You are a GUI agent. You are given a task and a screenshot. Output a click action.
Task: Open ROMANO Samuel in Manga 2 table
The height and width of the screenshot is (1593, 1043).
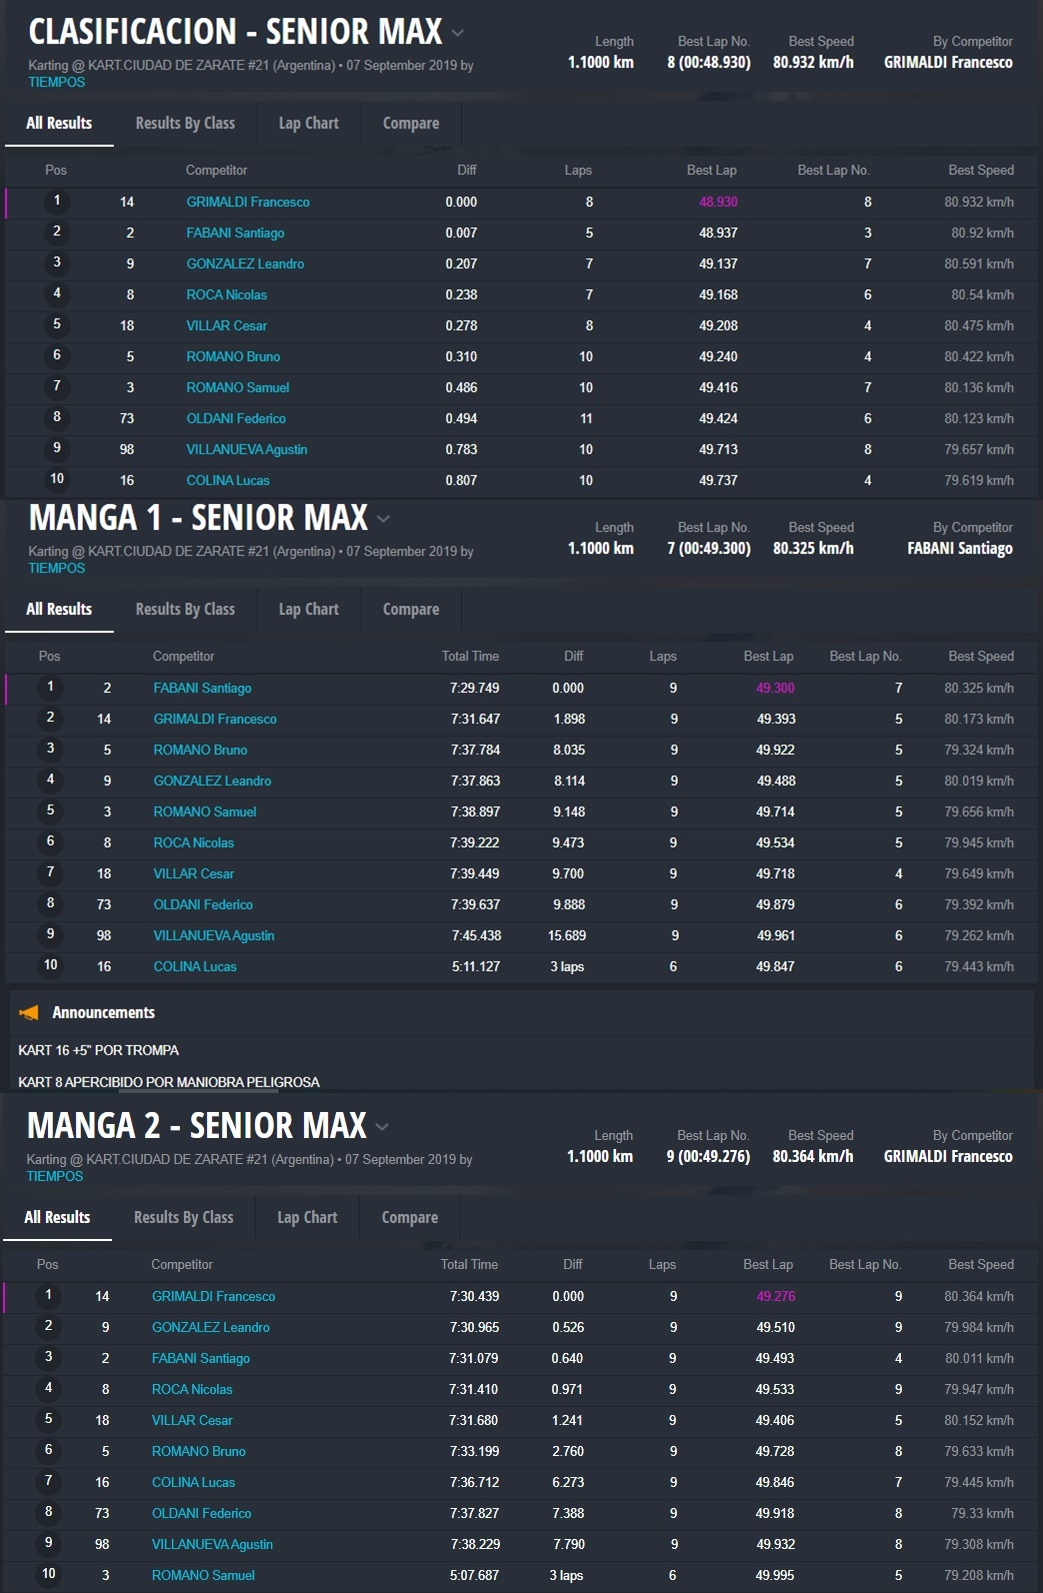tap(203, 1575)
